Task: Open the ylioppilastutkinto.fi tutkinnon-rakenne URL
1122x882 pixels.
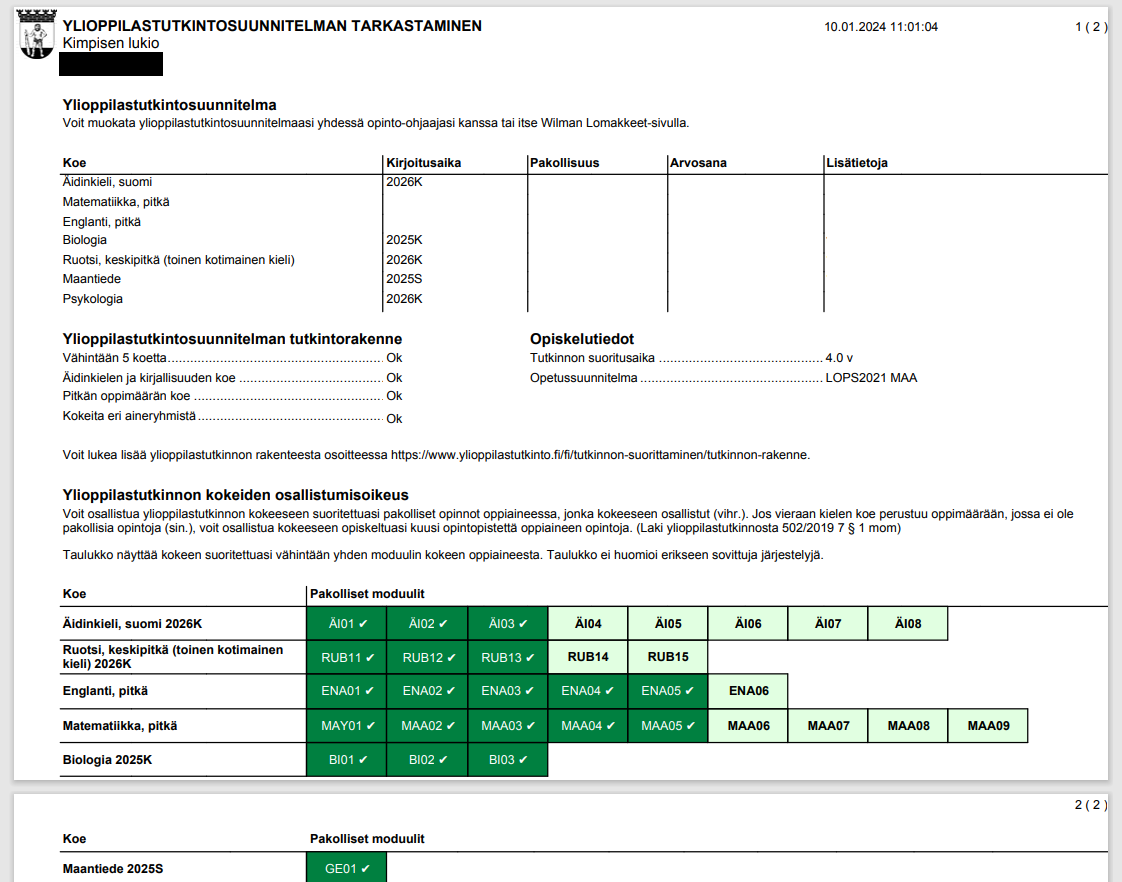Action: pos(600,455)
